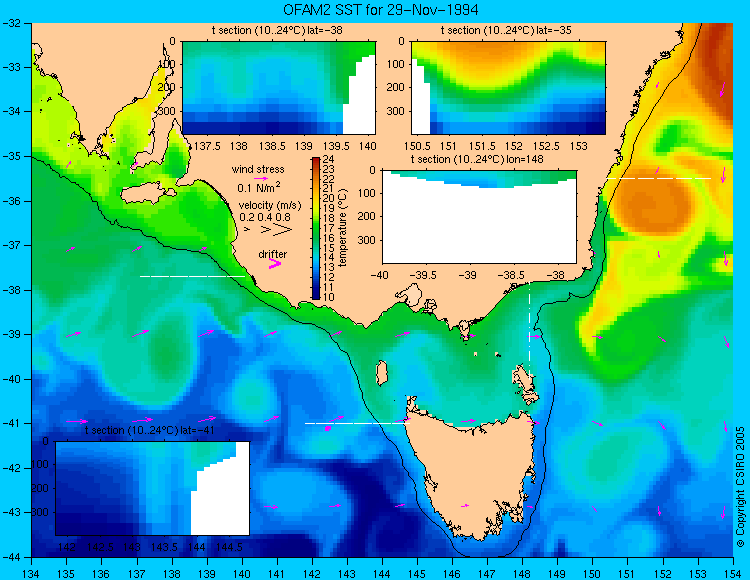
Task: Click inset title 't section (10..24°C) lon=148'
Action: coord(477,159)
